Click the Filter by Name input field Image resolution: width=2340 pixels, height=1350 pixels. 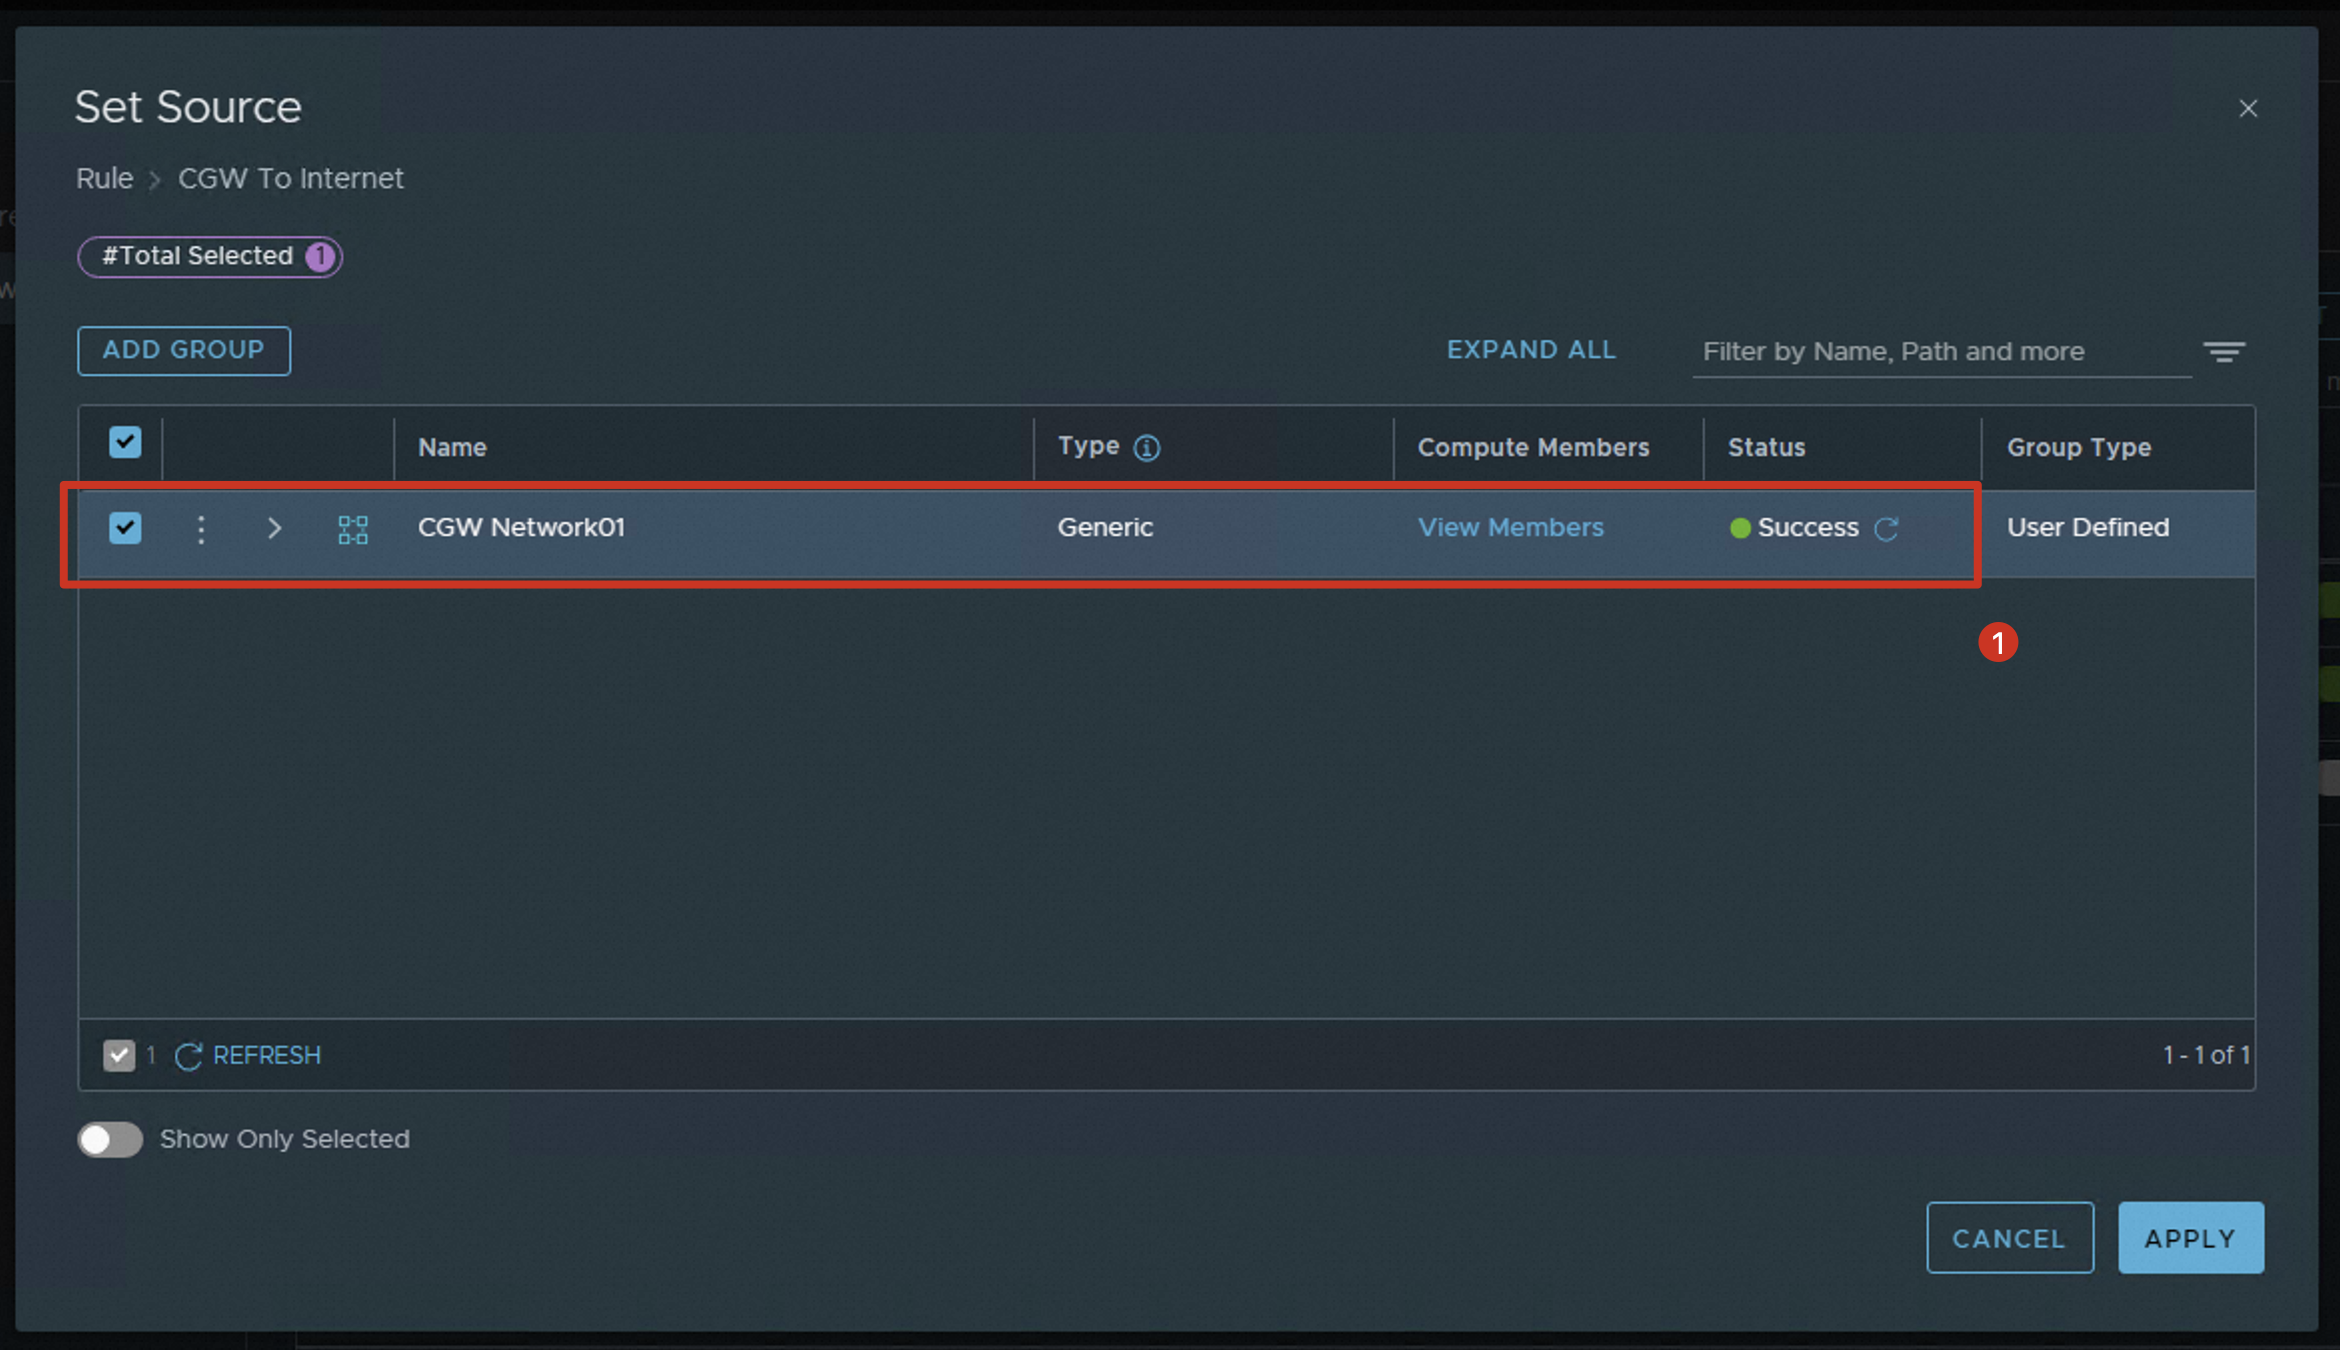1940,352
